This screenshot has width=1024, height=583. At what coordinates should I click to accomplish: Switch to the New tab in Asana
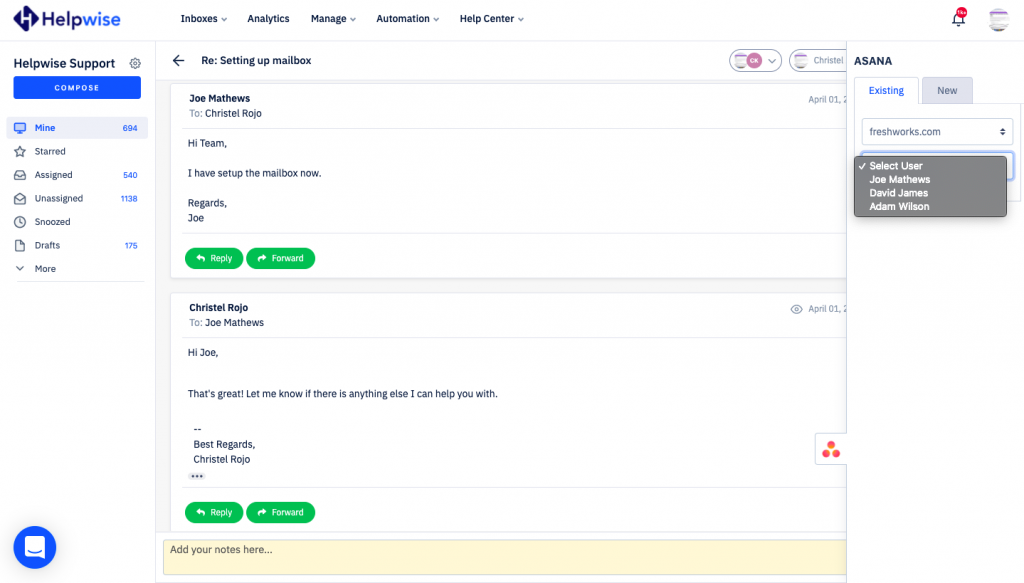[x=946, y=91]
